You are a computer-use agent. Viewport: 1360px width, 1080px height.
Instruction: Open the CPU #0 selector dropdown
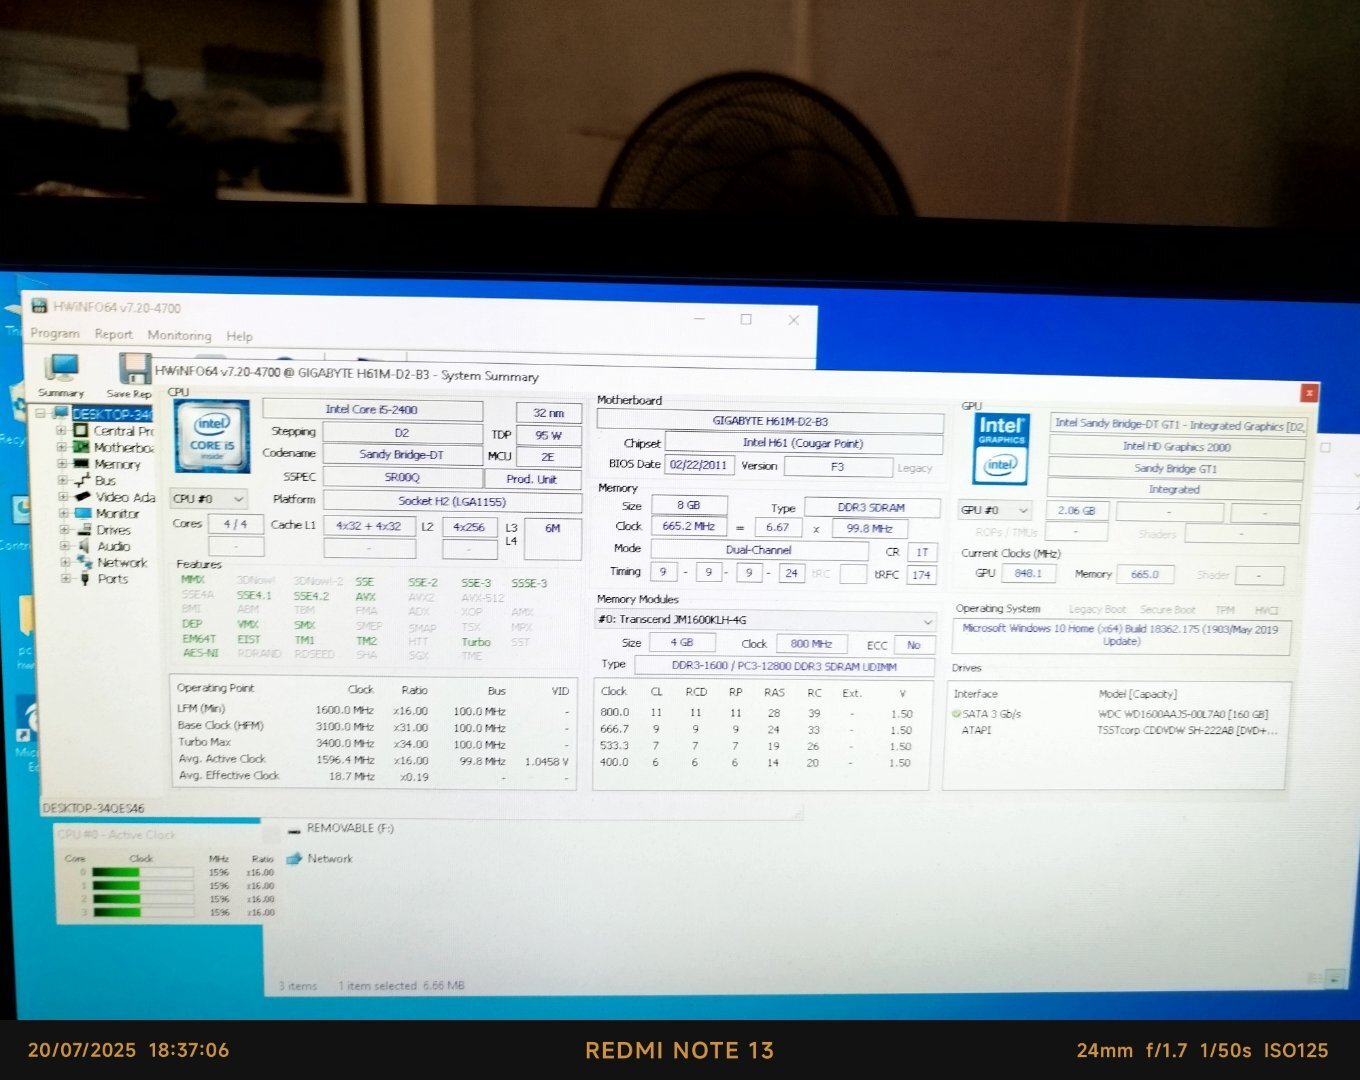(208, 498)
